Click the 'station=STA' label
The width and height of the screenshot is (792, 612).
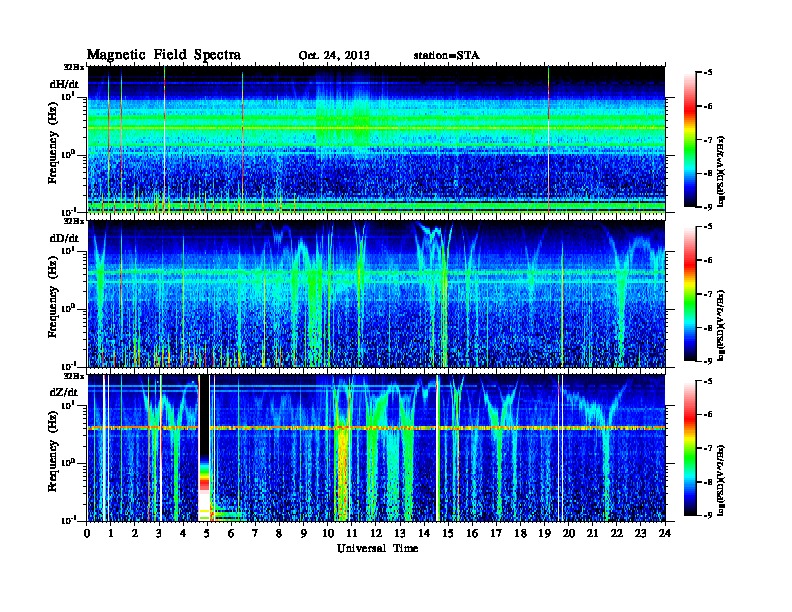446,56
